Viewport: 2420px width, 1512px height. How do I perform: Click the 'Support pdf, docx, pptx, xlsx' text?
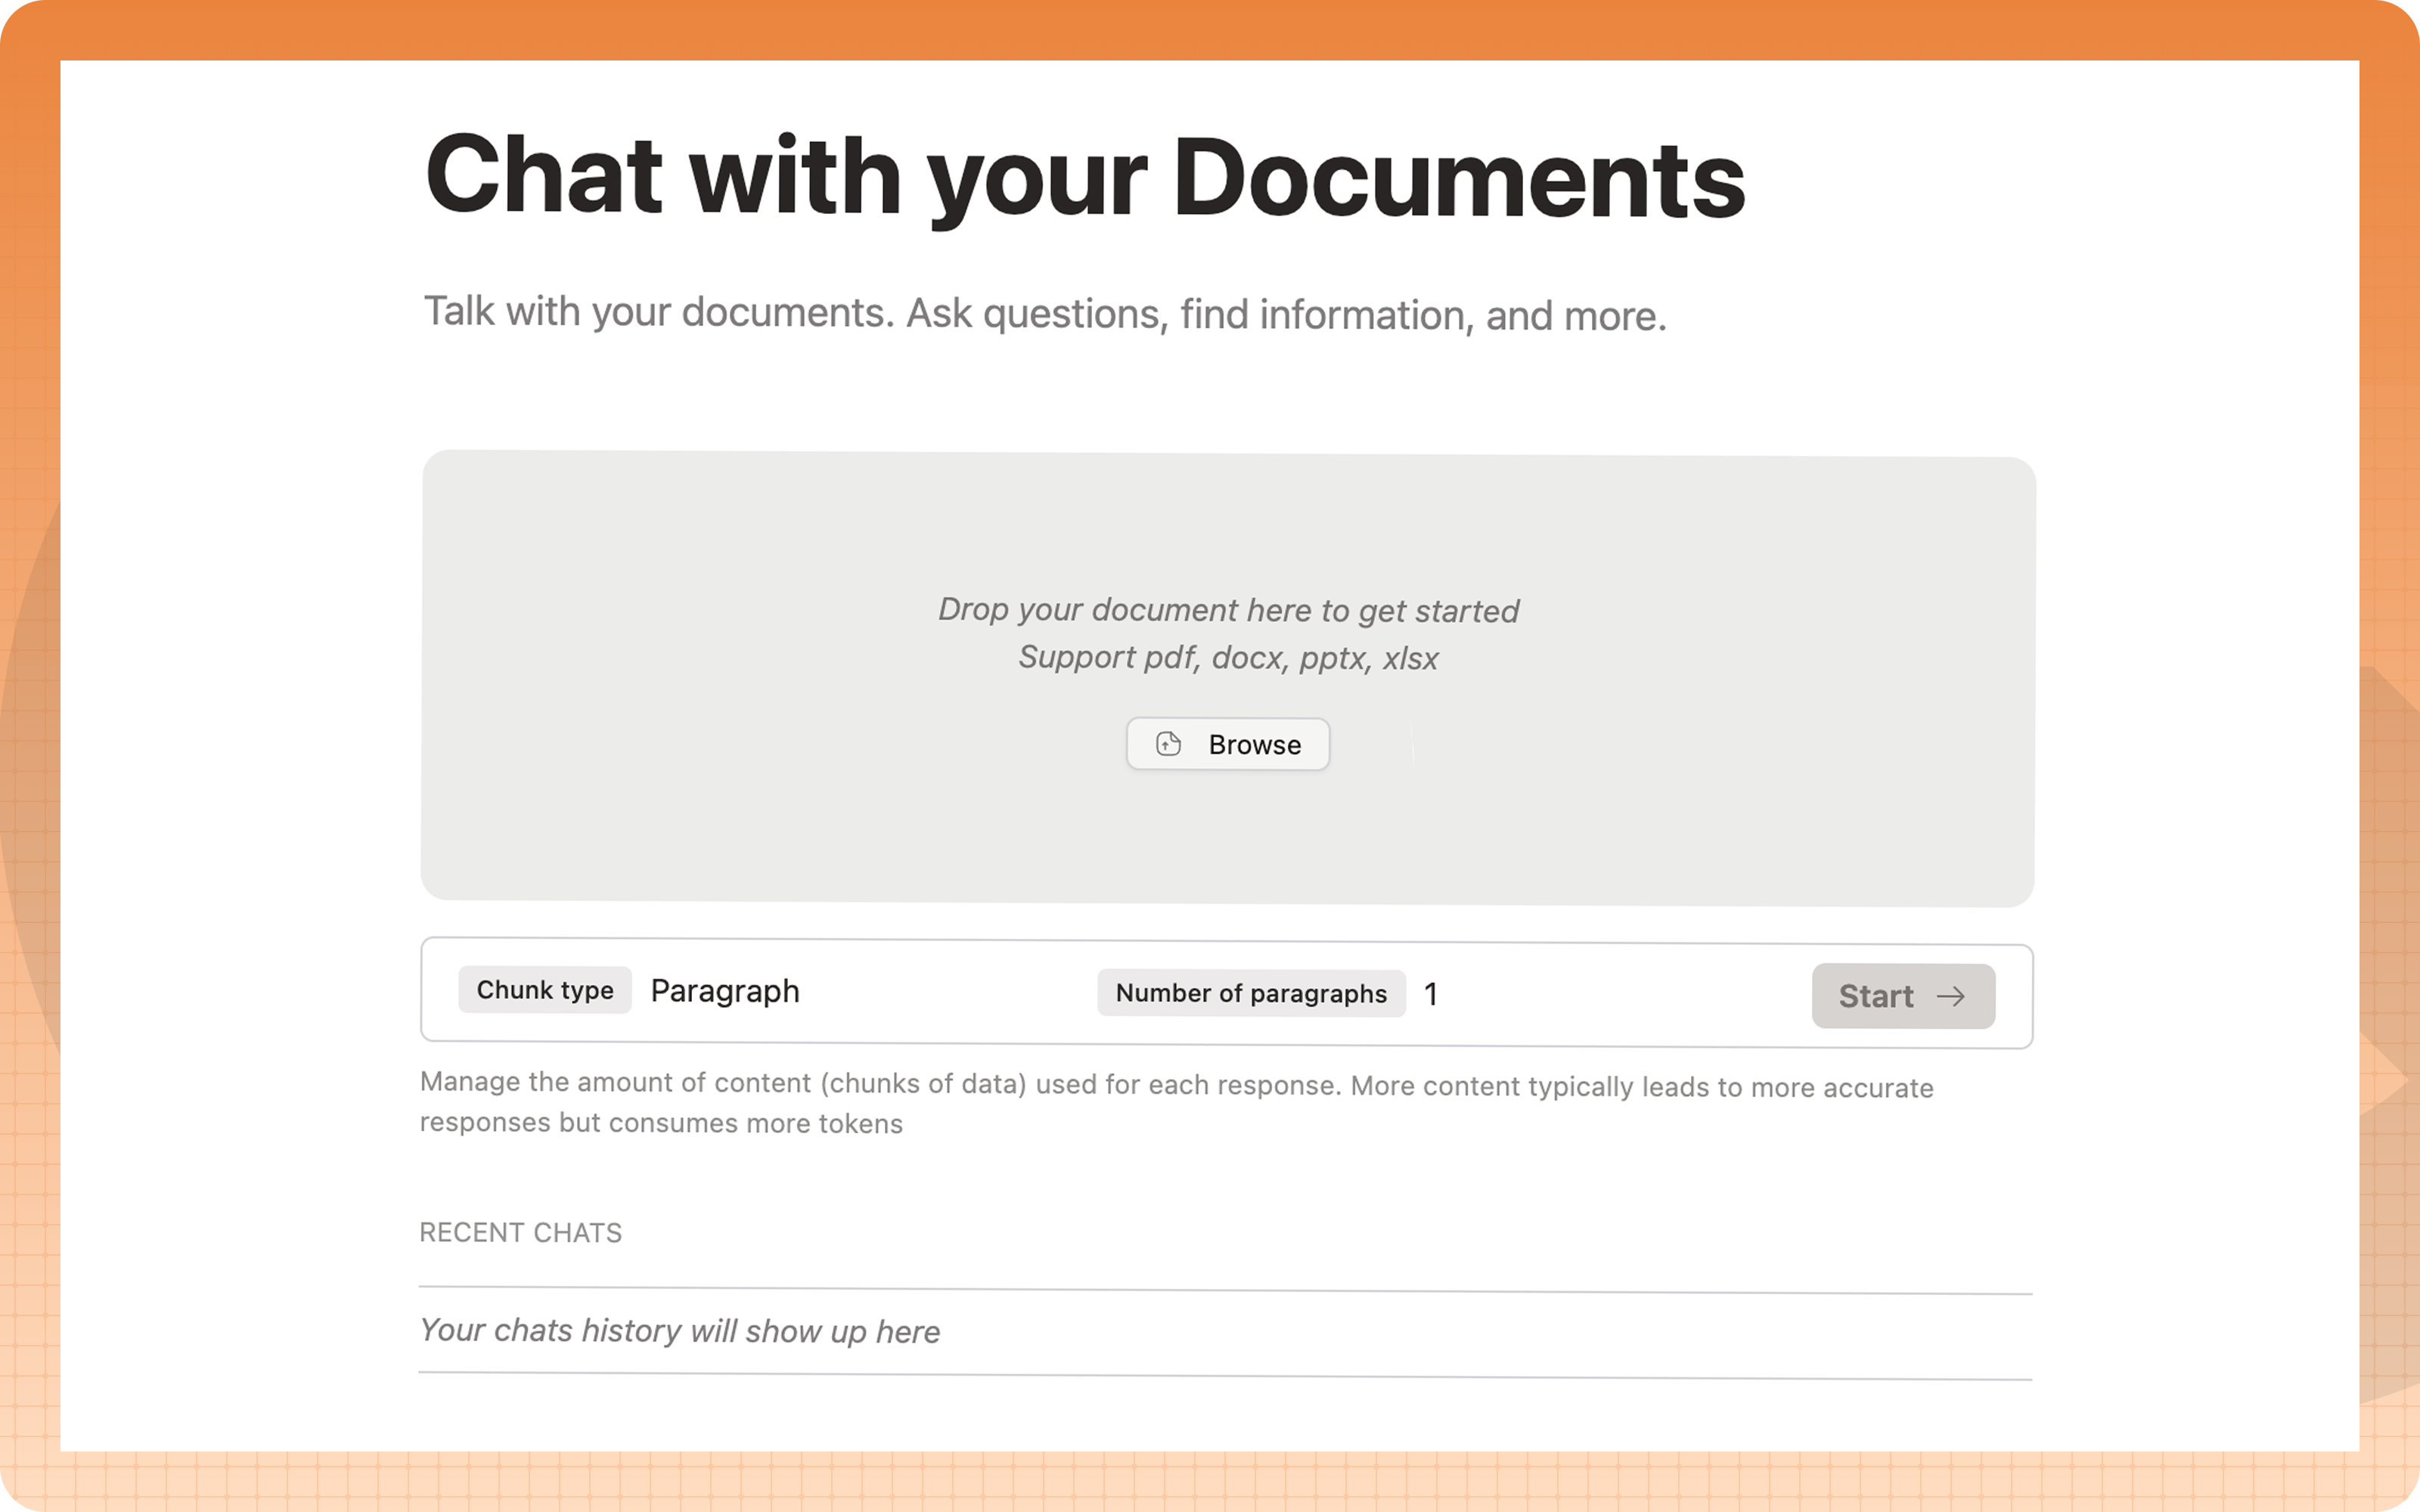pyautogui.click(x=1228, y=658)
